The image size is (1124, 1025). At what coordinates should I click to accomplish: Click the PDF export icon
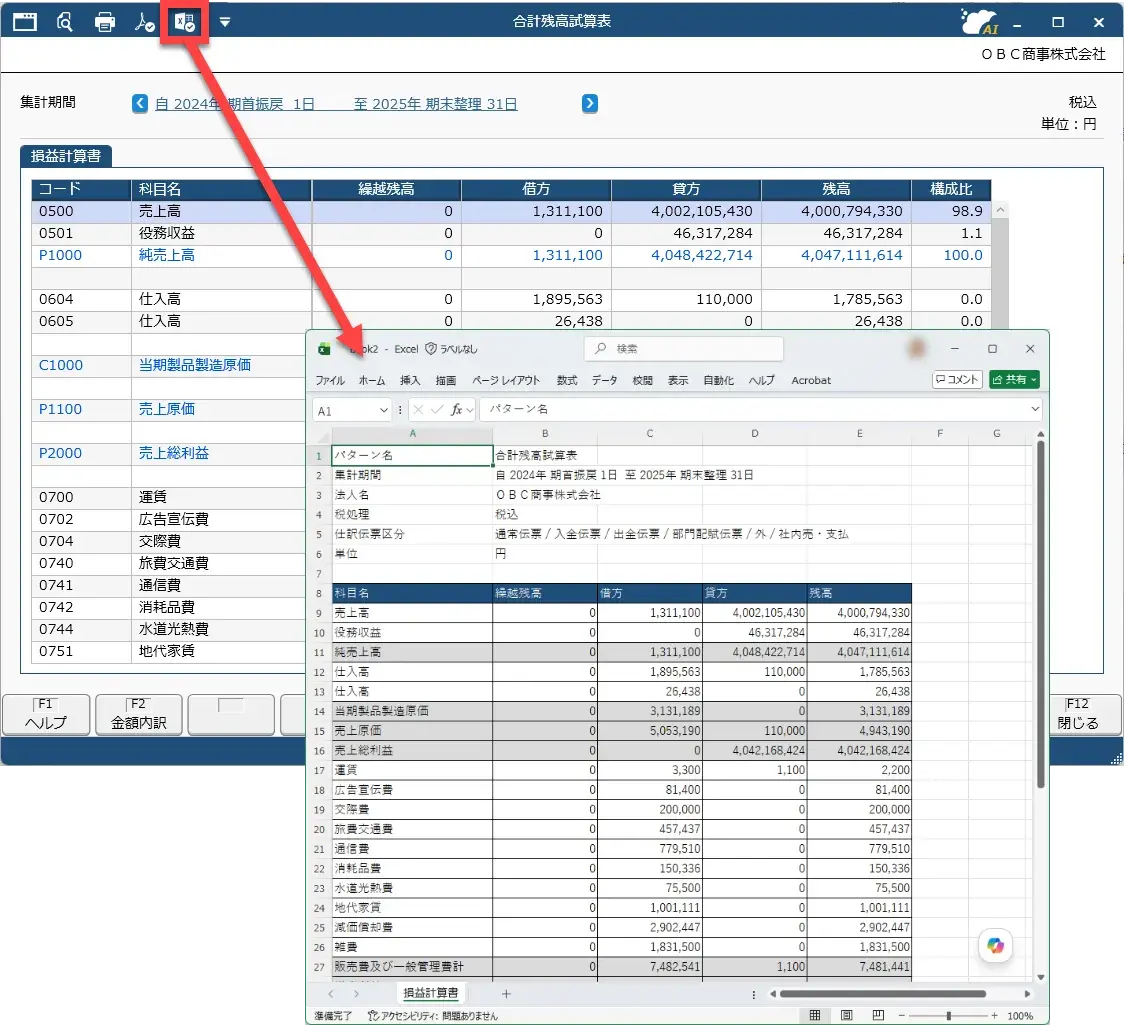point(144,22)
